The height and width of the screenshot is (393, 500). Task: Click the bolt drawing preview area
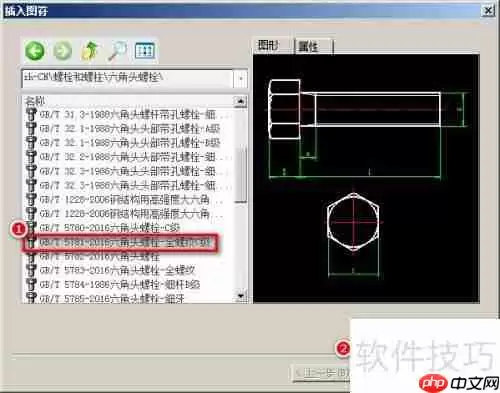coord(366,179)
